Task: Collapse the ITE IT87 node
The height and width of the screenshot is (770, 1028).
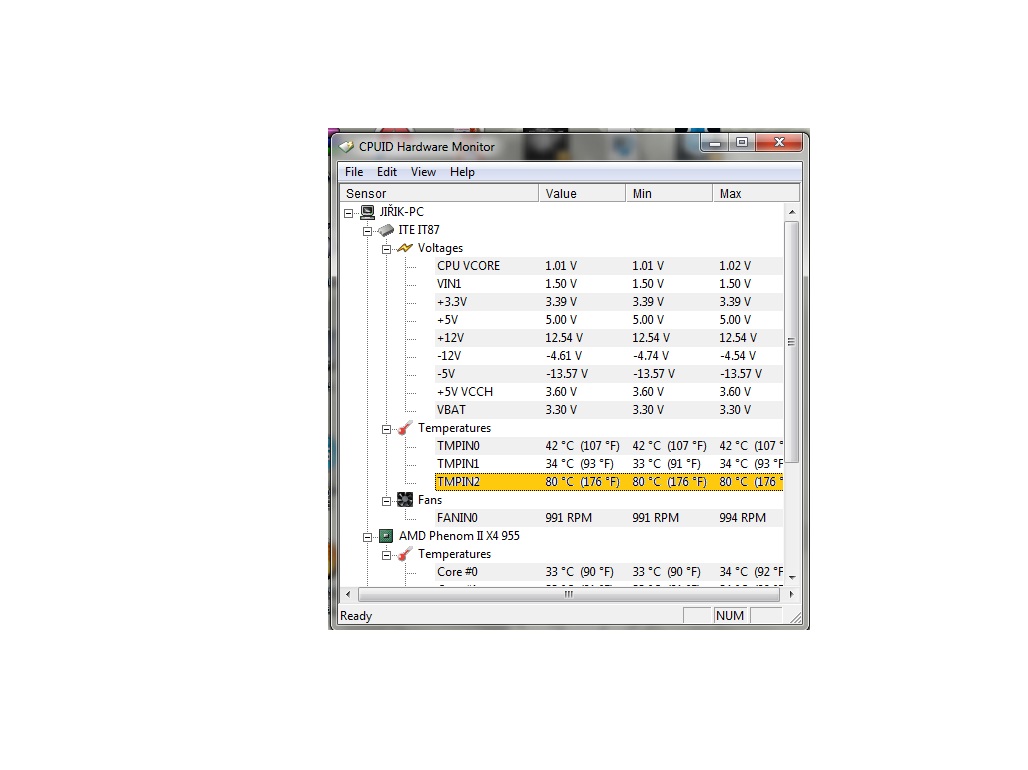Action: [x=368, y=231]
